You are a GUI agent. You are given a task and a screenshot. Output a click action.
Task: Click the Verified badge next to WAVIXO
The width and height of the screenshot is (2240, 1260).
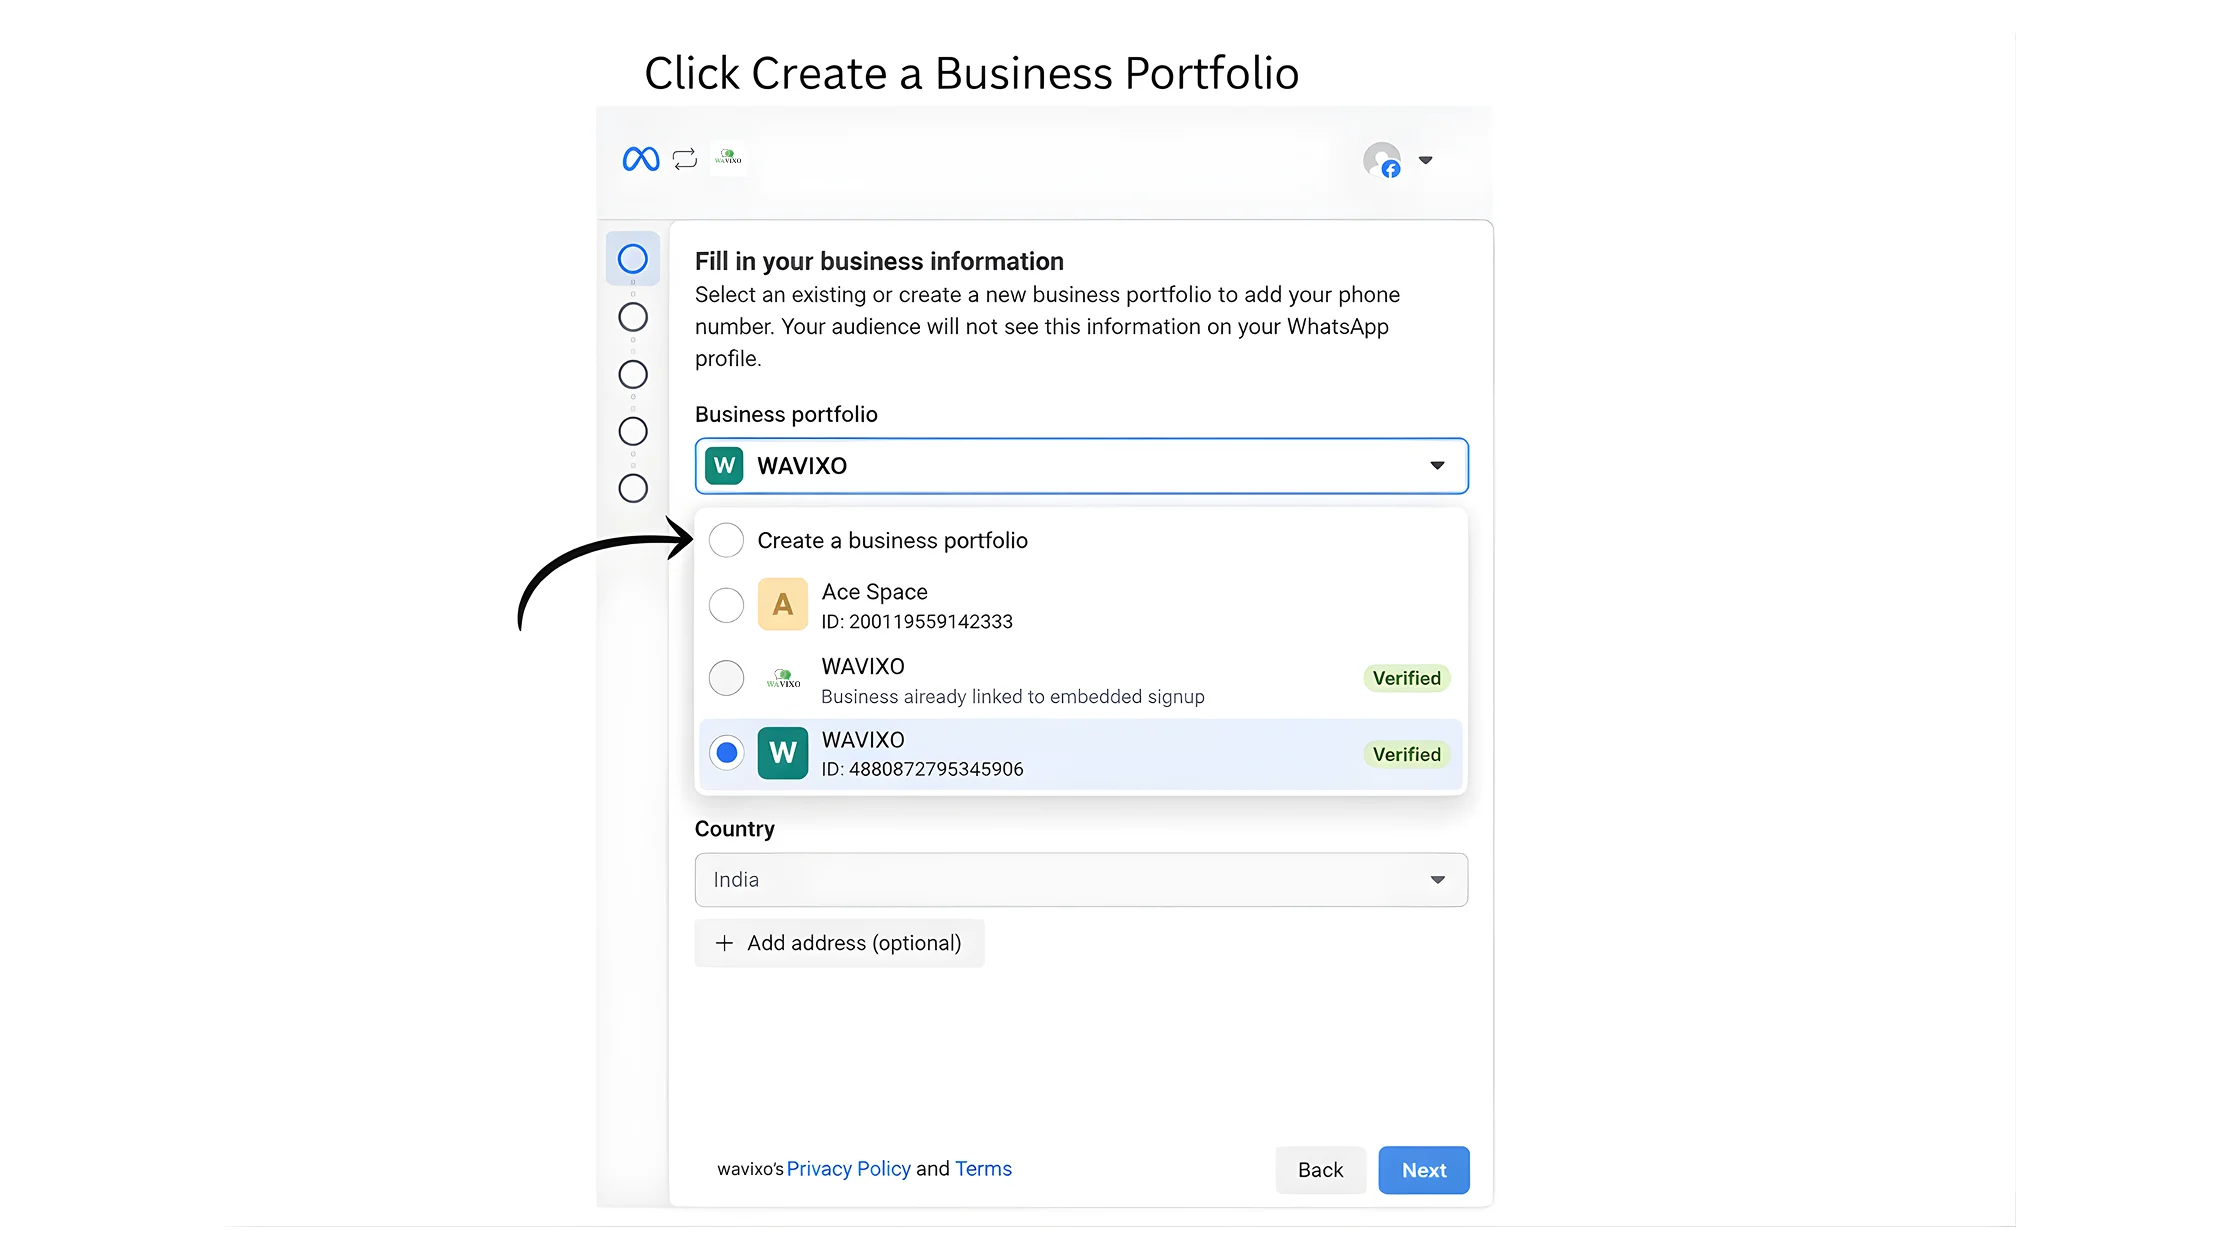(x=1407, y=678)
